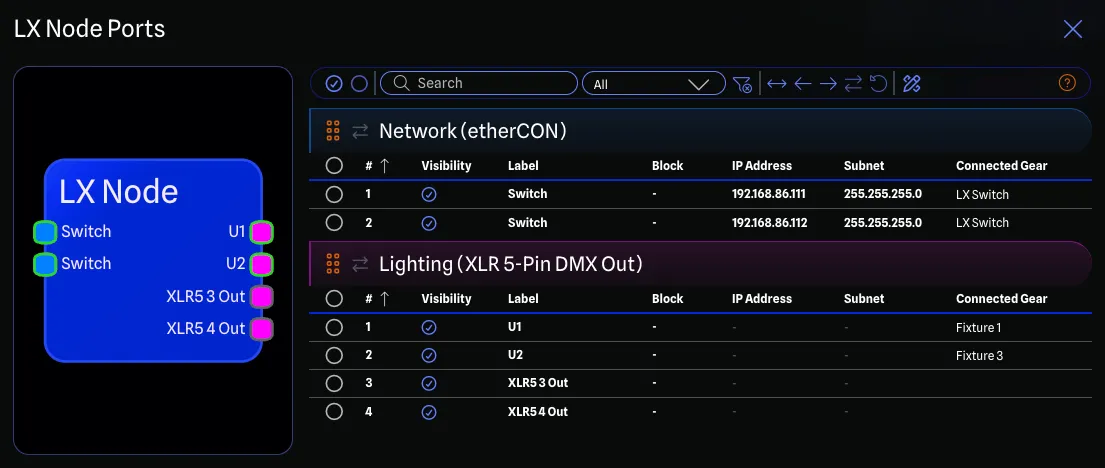
Task: Click the select all checkmark icon
Action: coord(335,84)
